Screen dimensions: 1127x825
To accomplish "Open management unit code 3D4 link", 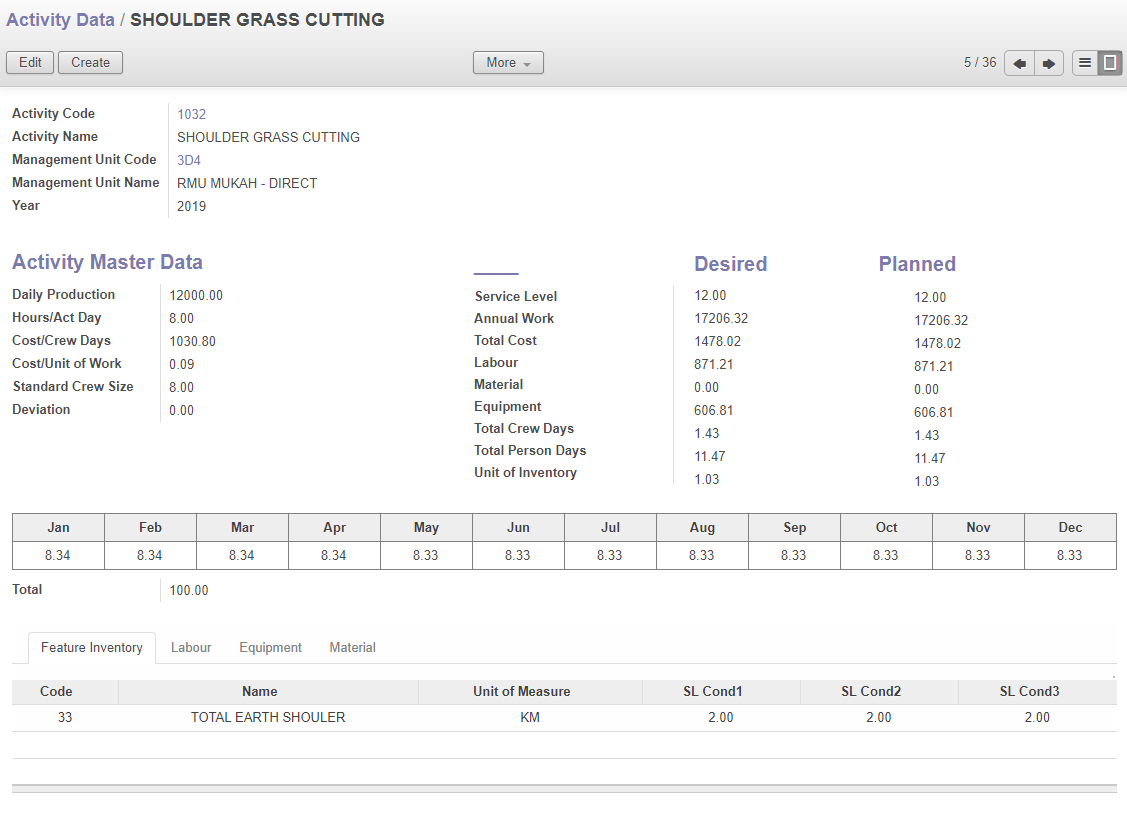I will (x=189, y=160).
